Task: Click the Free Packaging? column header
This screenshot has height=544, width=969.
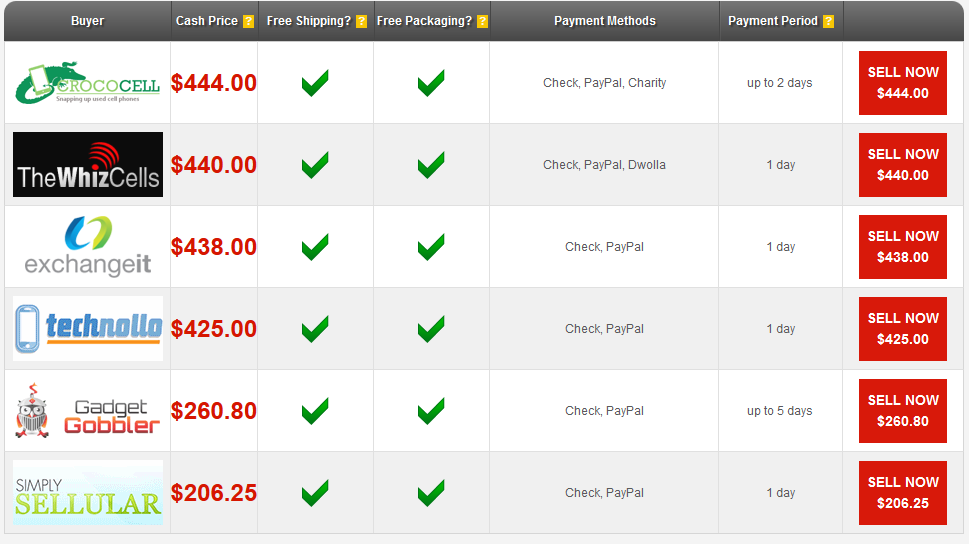Action: (432, 21)
